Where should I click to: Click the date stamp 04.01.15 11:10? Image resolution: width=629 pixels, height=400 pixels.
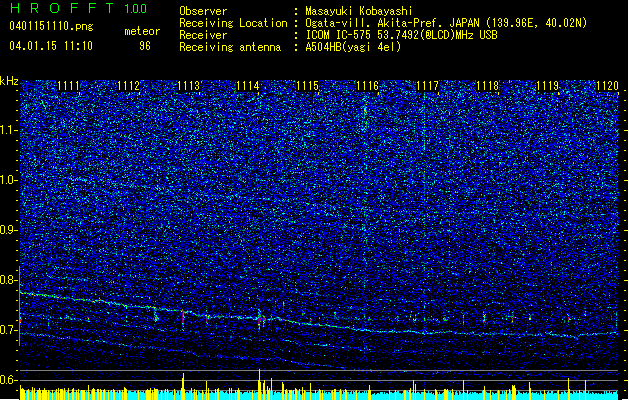coord(51,45)
